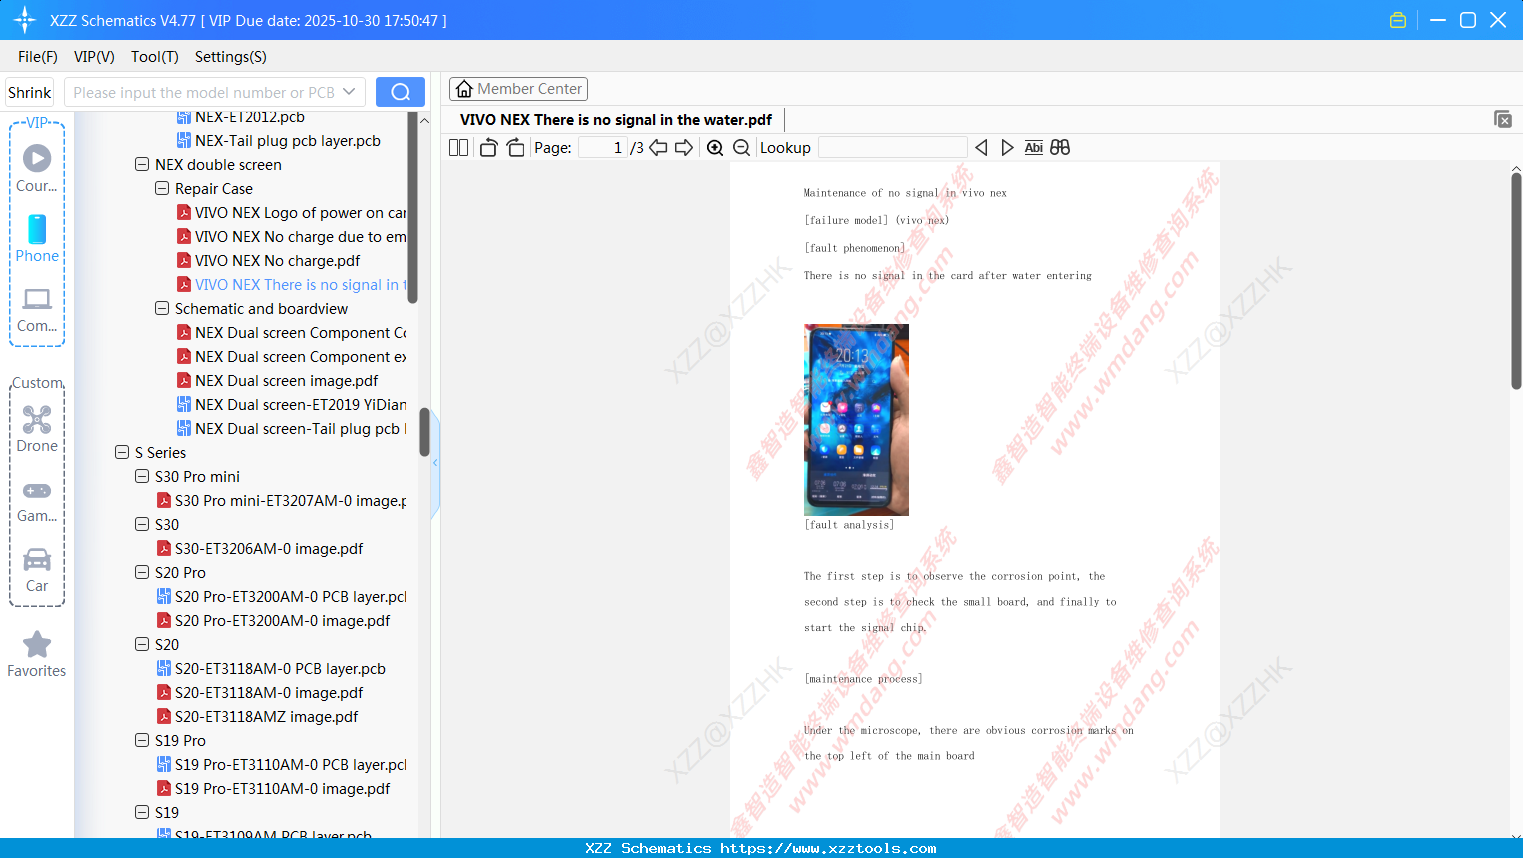Click the left panel outer scrollbar thumb
This screenshot has height=858, width=1523.
[x=424, y=431]
